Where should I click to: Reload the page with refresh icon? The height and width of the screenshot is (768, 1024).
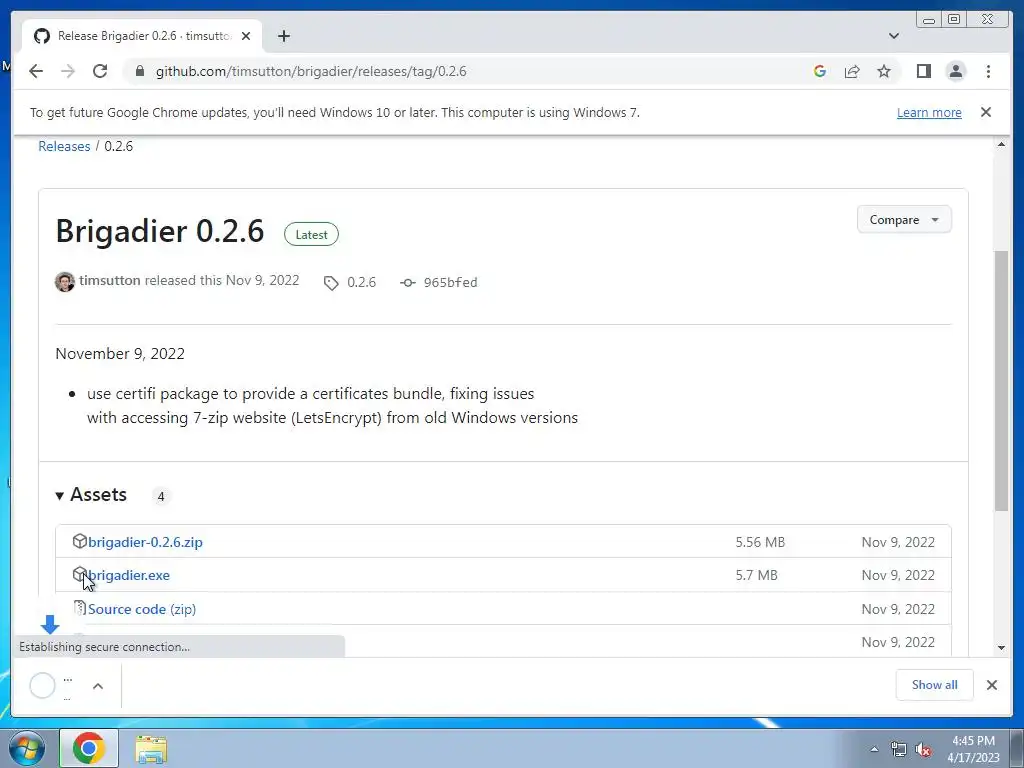pos(100,71)
